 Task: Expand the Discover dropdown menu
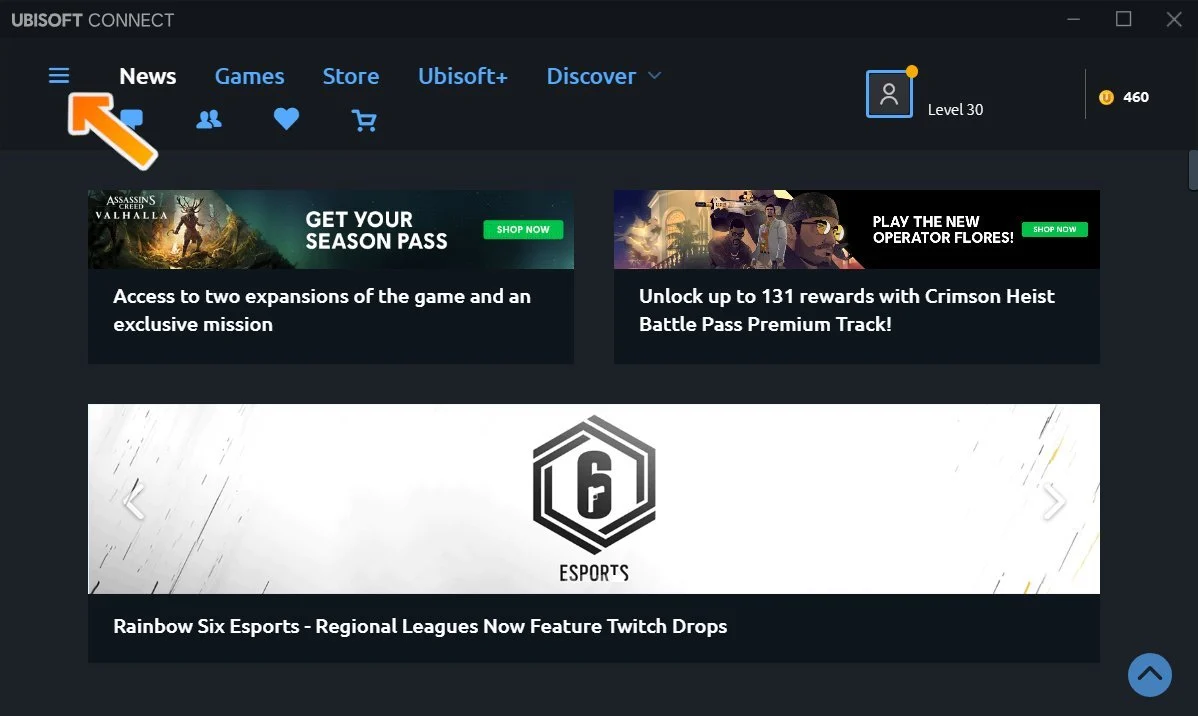click(x=604, y=76)
